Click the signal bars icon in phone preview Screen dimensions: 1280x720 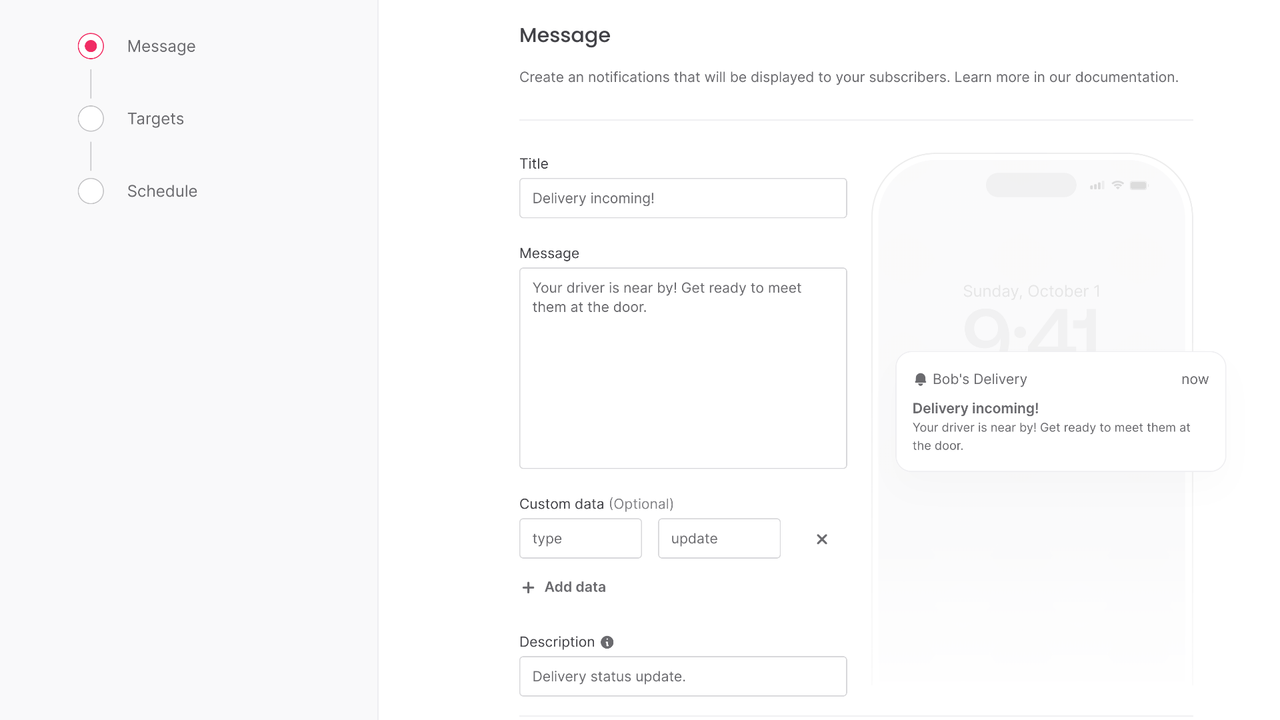pos(1097,185)
